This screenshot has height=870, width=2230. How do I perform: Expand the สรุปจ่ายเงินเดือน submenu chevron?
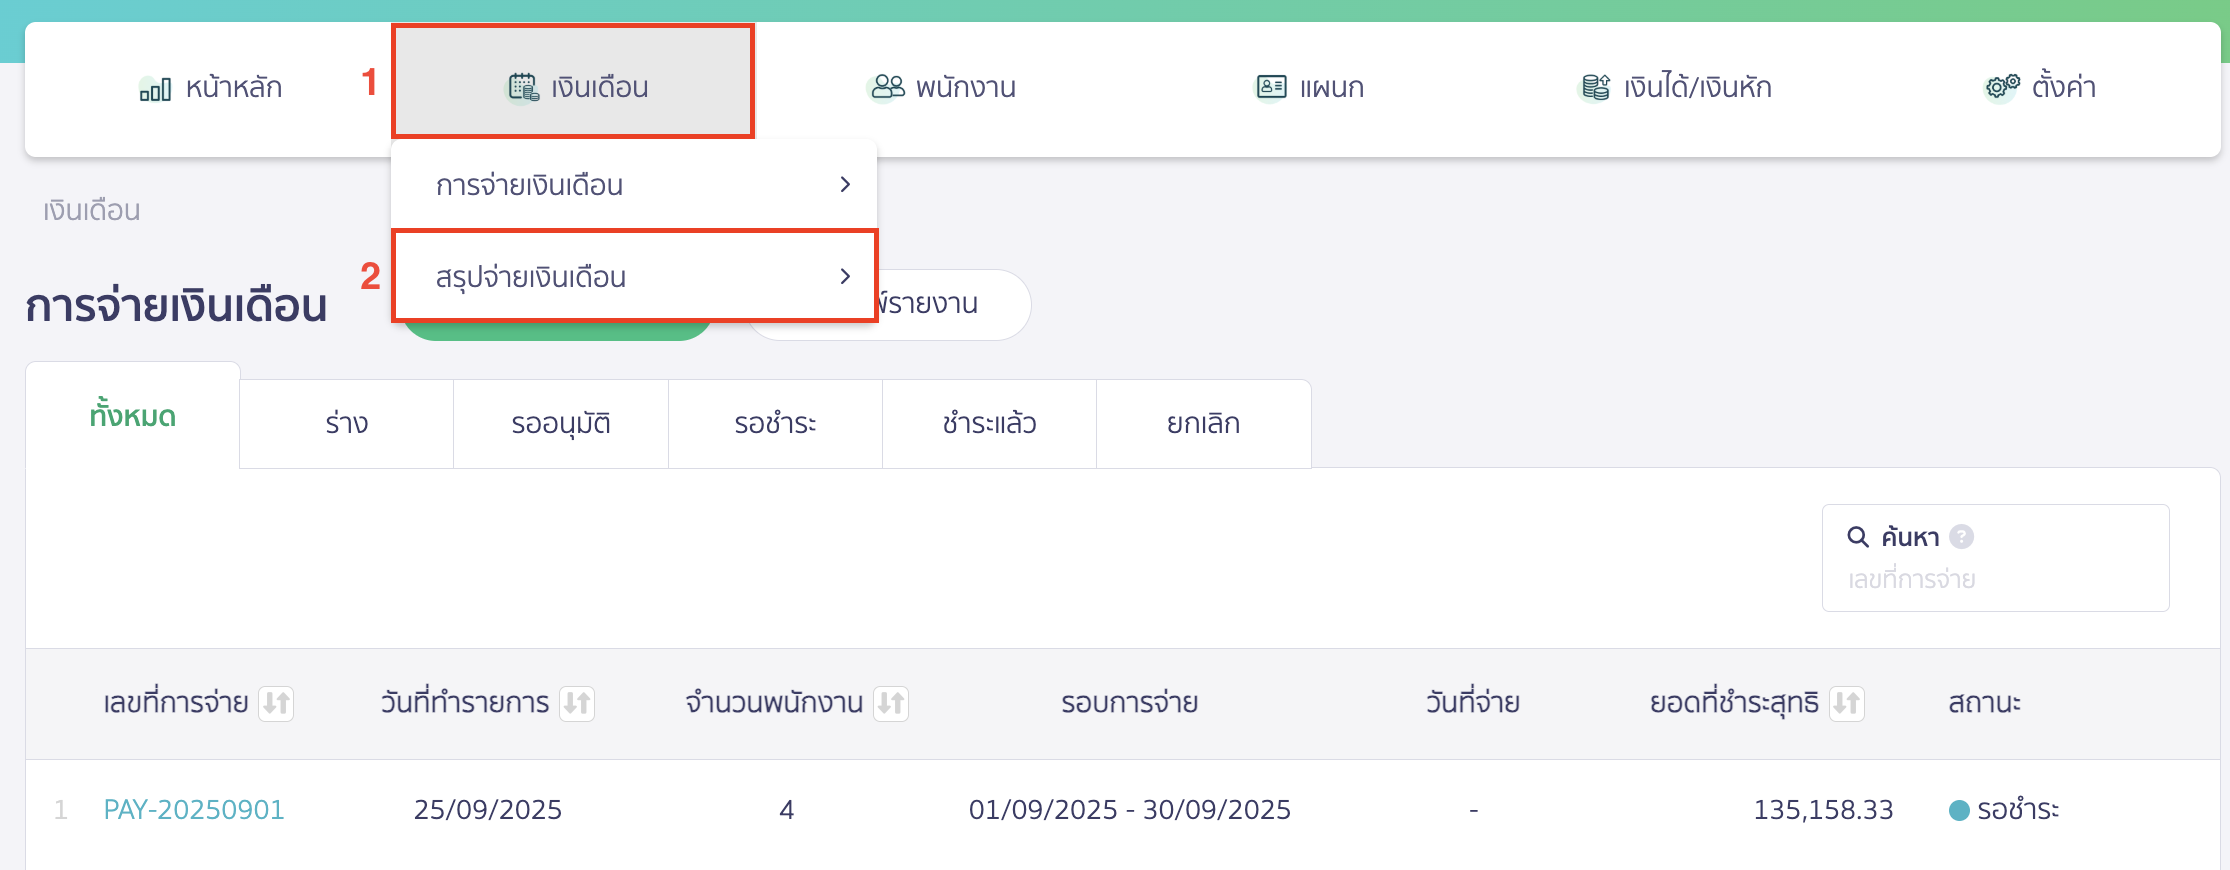pos(845,276)
